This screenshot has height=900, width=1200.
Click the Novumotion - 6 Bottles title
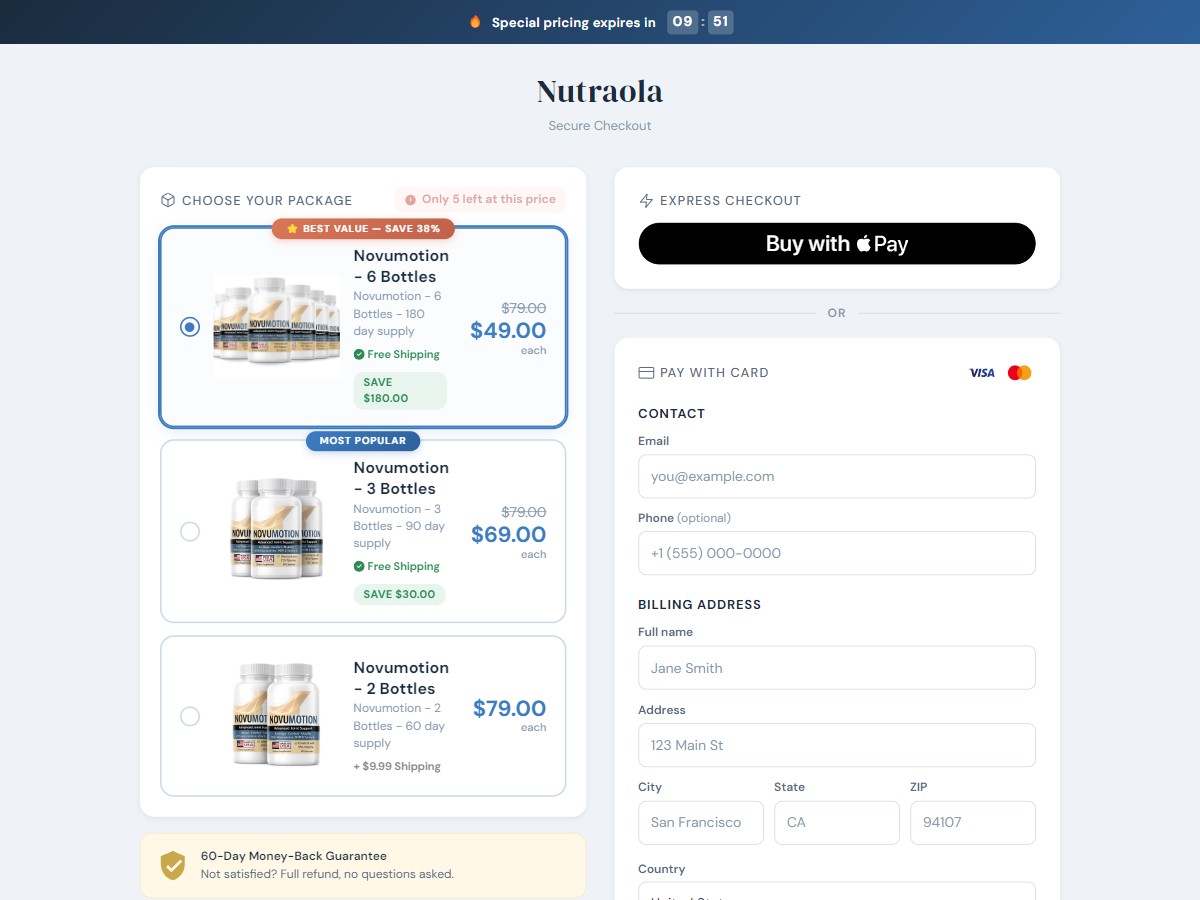[x=401, y=266]
